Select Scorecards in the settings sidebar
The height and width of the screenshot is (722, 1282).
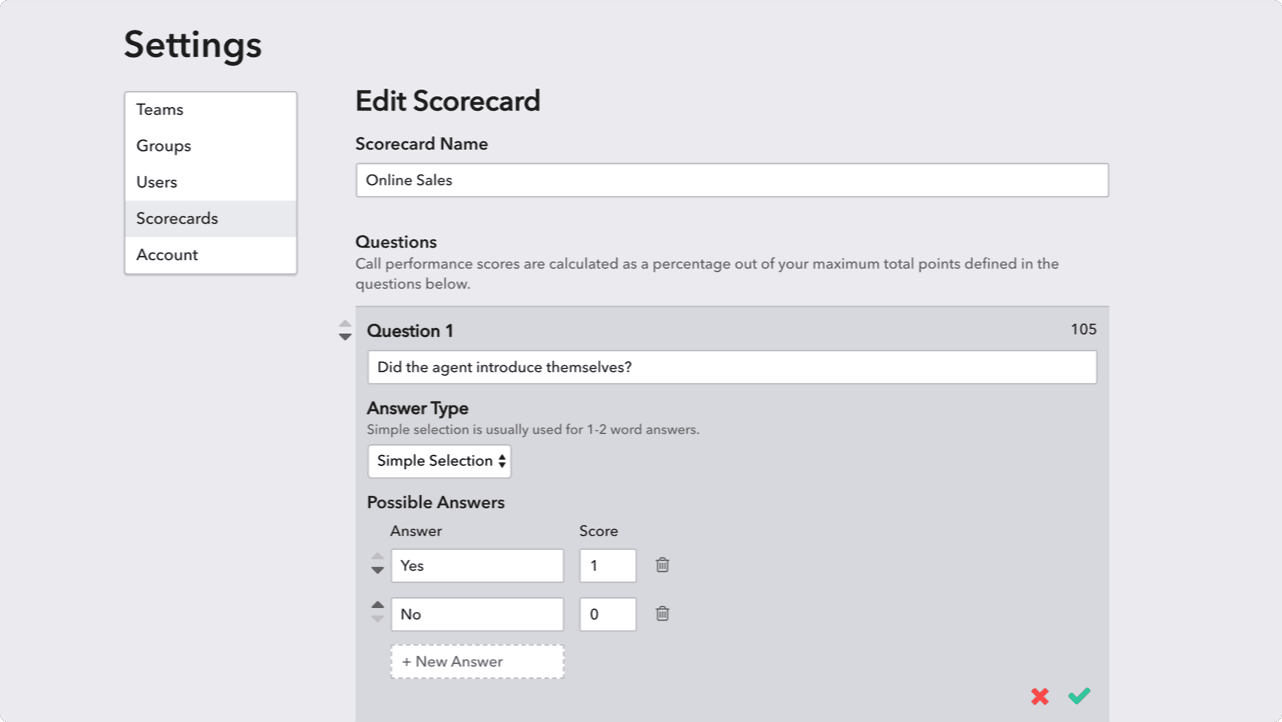coord(210,218)
